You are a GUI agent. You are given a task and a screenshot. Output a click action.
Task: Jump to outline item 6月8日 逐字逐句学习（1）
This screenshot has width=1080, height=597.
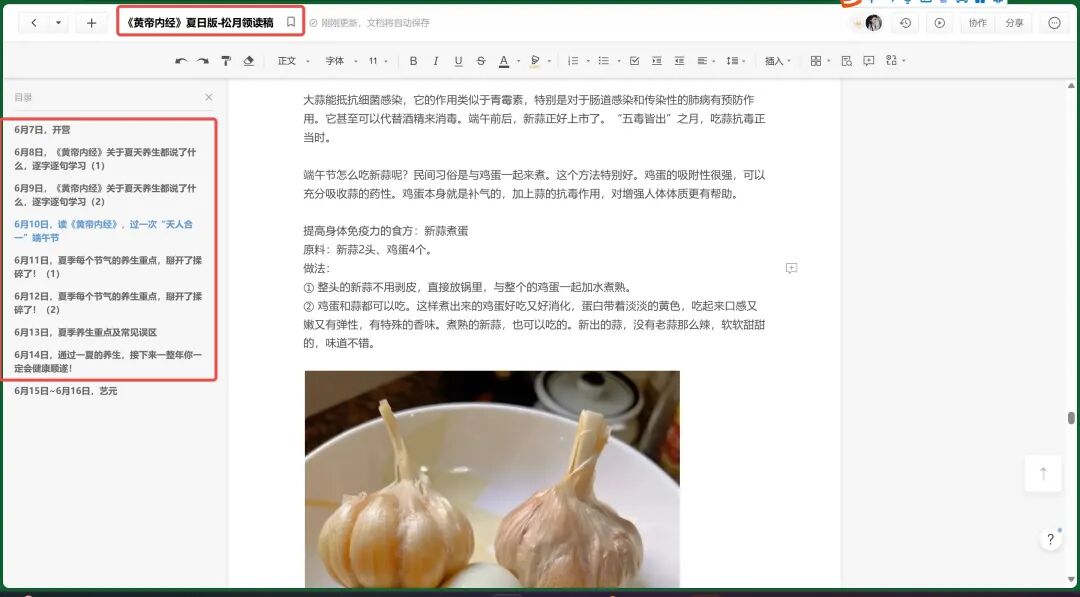(x=105, y=158)
